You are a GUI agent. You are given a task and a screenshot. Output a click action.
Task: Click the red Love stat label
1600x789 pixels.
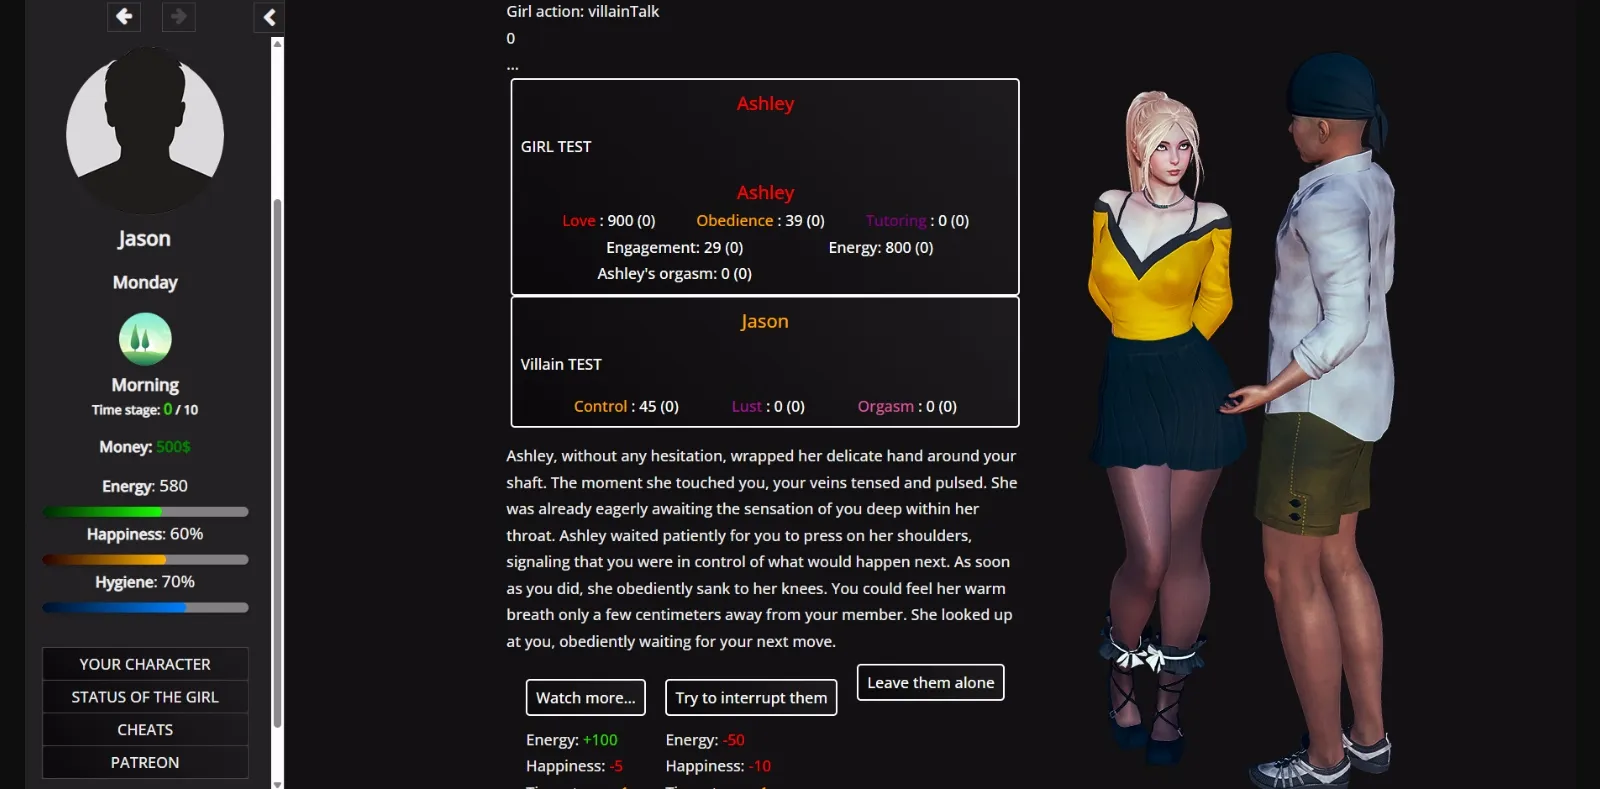click(x=578, y=221)
